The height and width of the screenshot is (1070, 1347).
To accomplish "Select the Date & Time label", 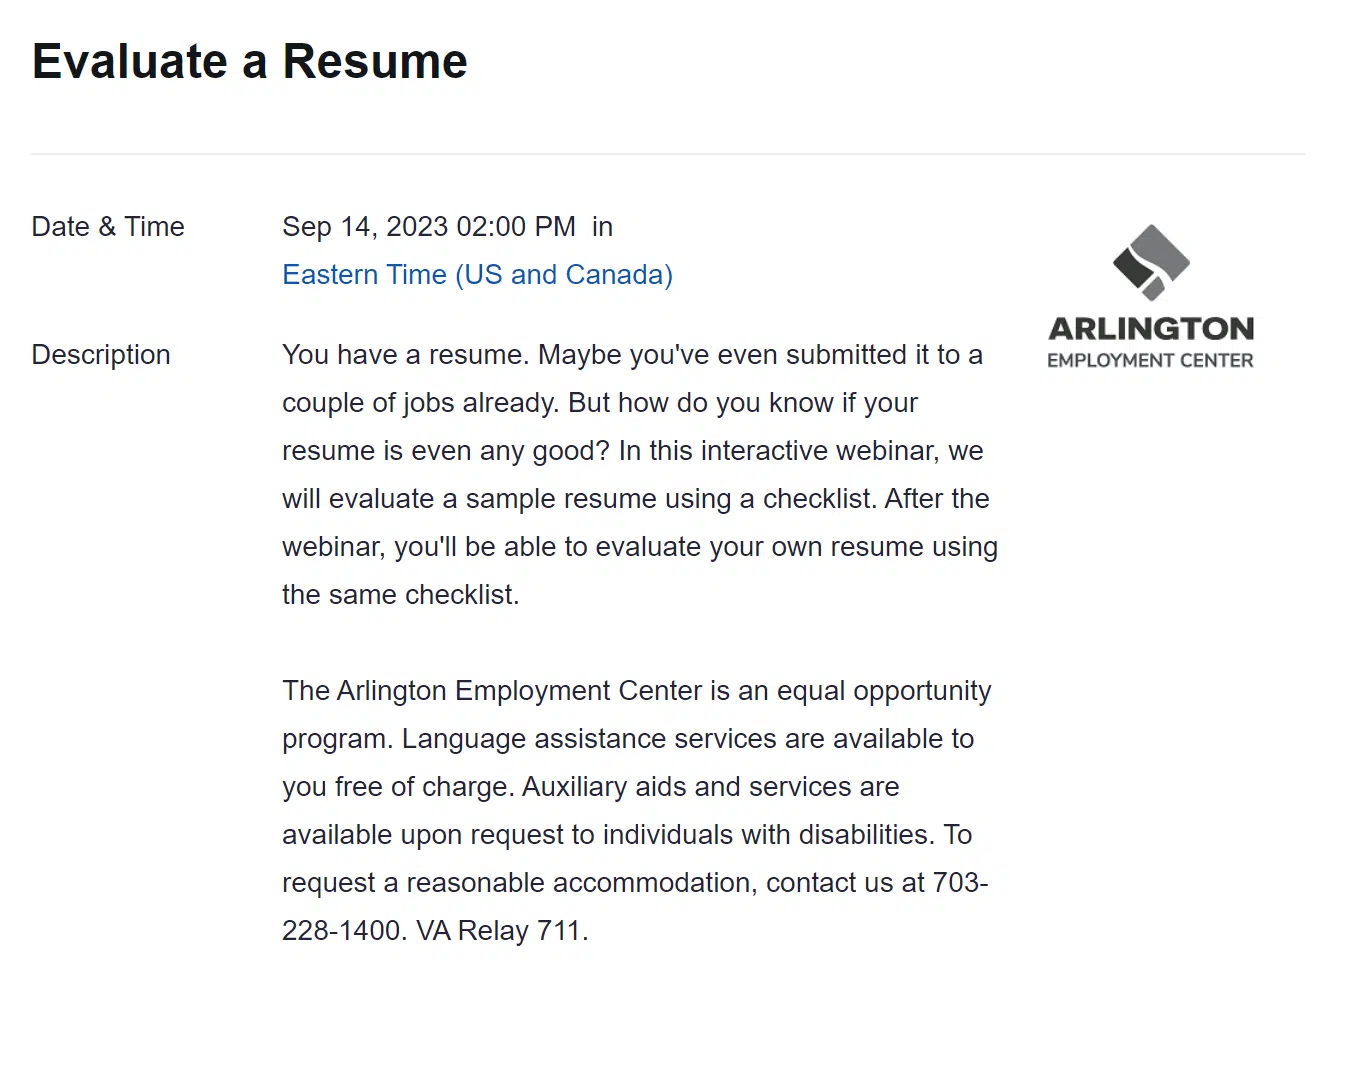I will click(x=108, y=227).
